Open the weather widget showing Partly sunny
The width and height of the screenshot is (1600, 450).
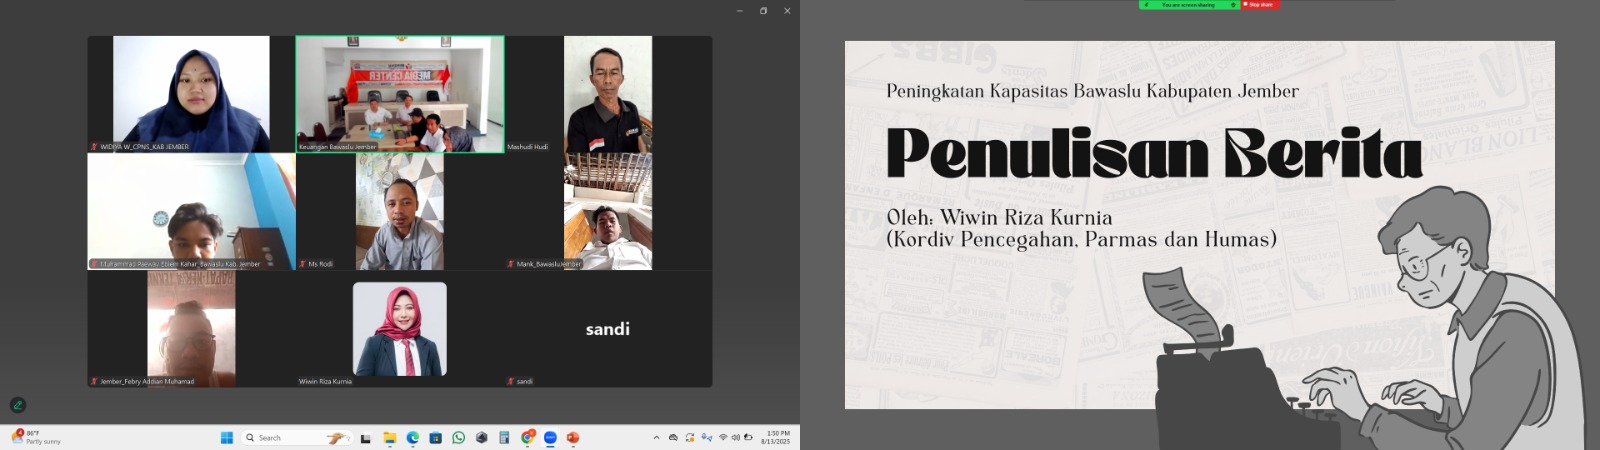click(36, 437)
